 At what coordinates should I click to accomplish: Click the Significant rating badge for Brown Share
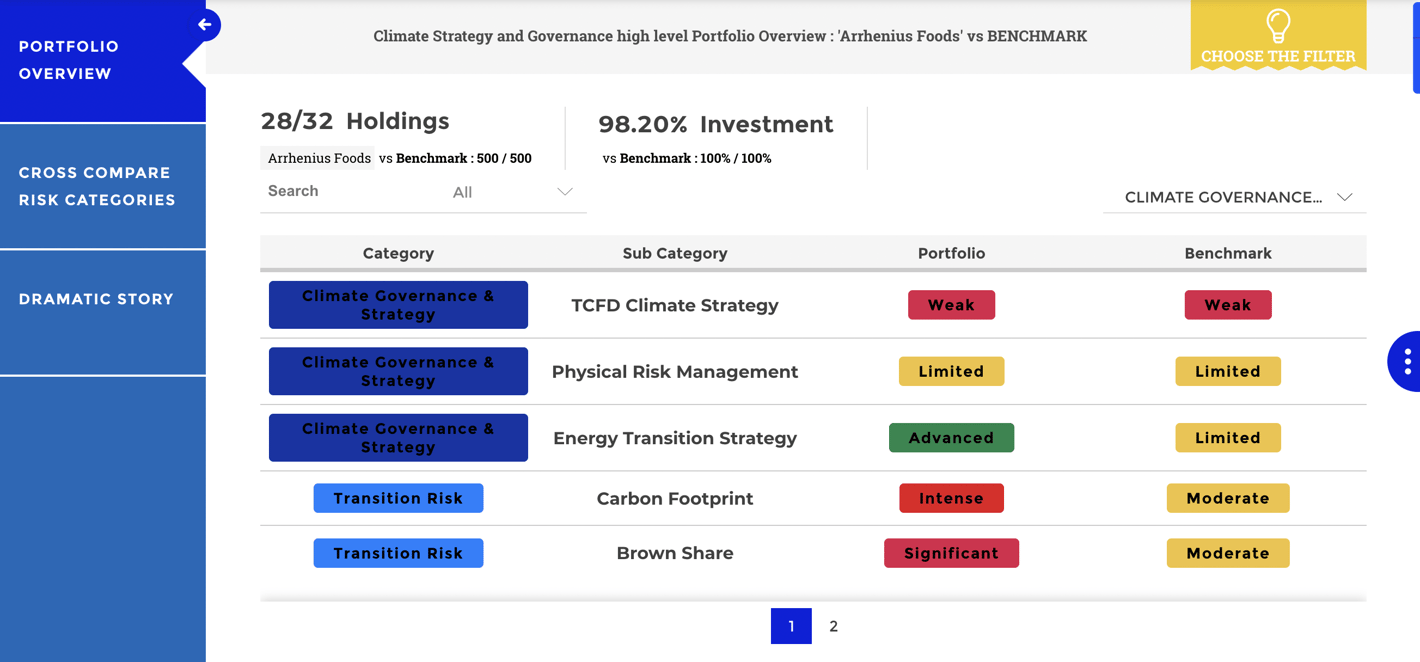(951, 553)
